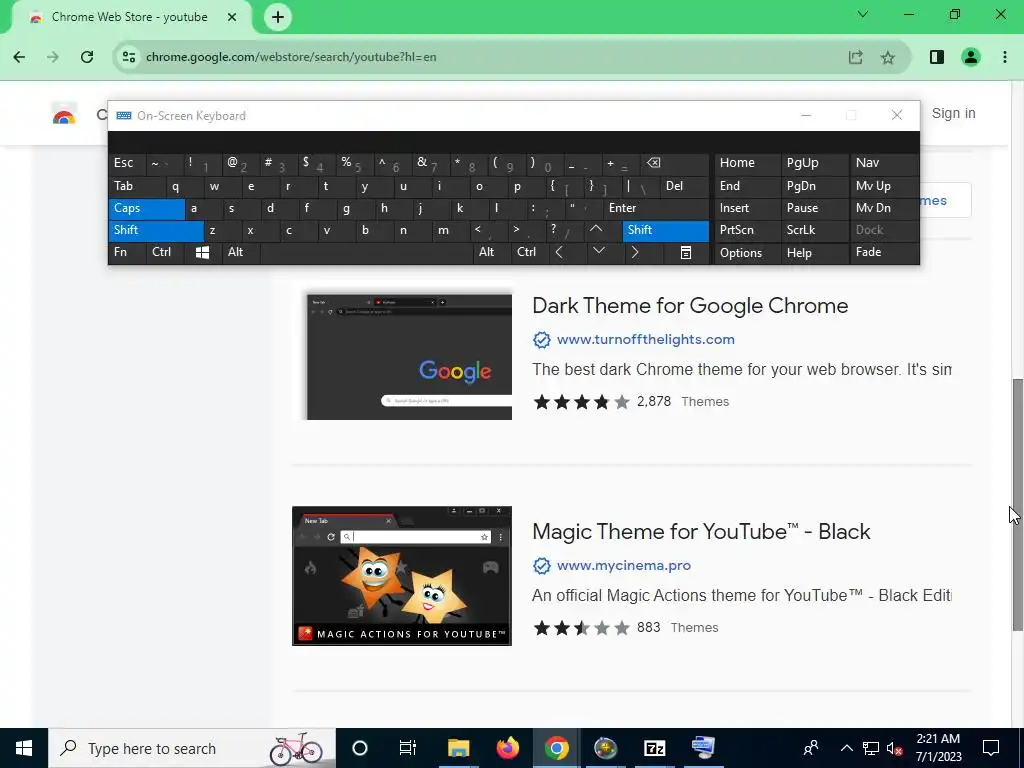Click taskbar search box
This screenshot has height=768, width=1024.
tap(192, 748)
